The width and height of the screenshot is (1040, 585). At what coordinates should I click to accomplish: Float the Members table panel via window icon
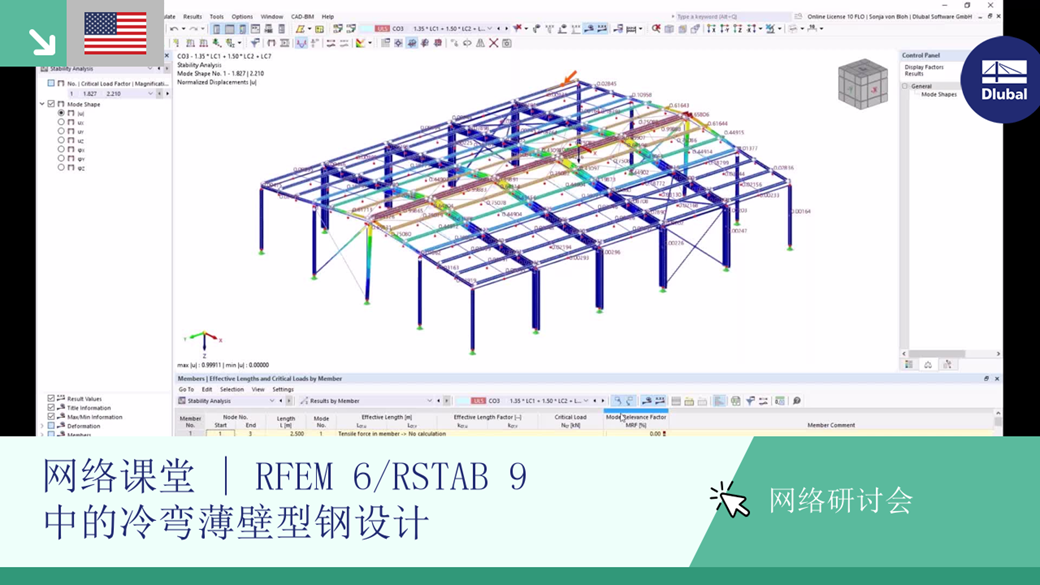click(986, 379)
